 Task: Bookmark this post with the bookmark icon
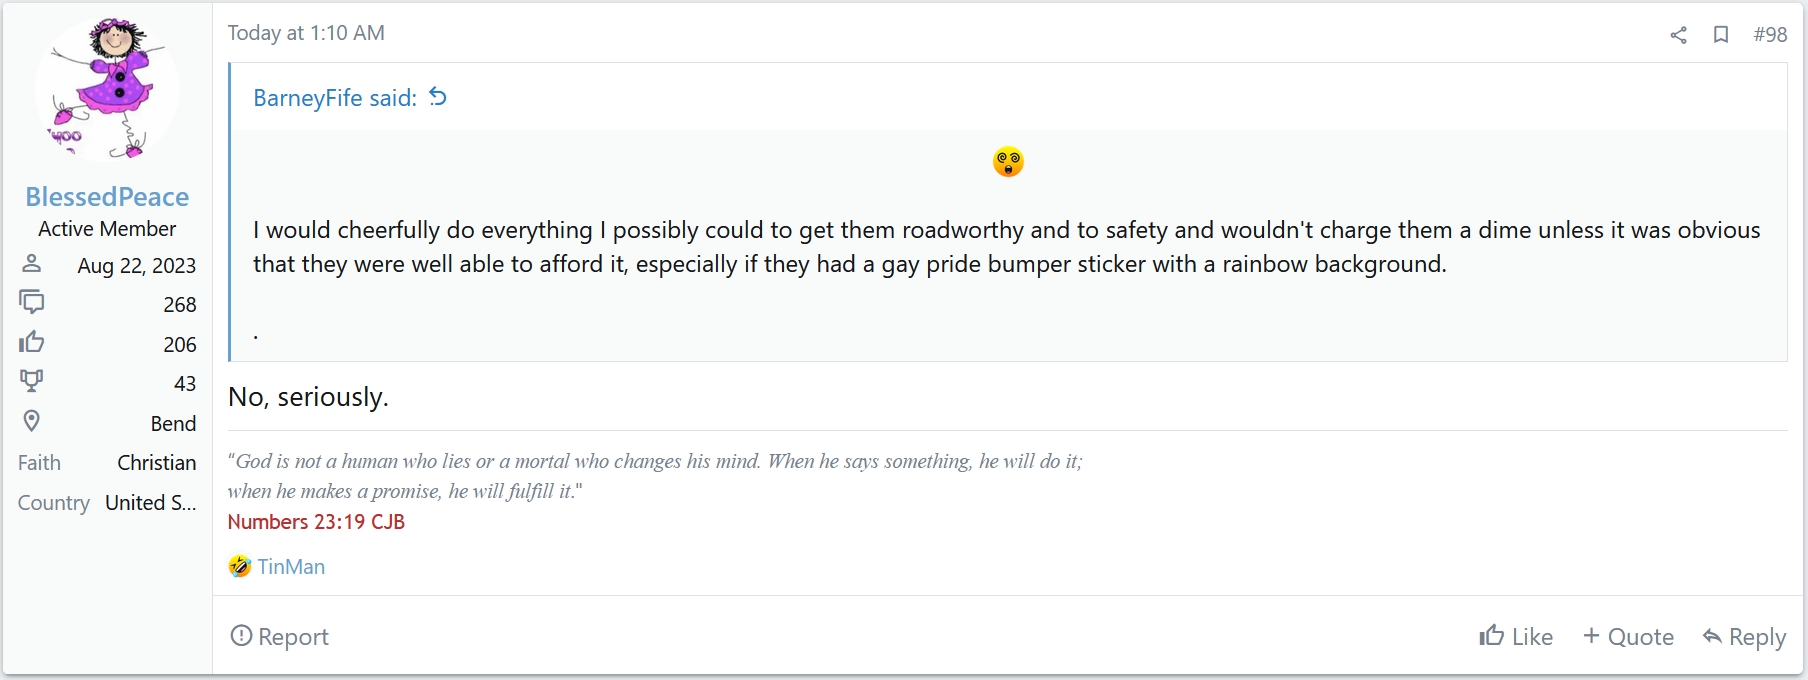coord(1721,35)
